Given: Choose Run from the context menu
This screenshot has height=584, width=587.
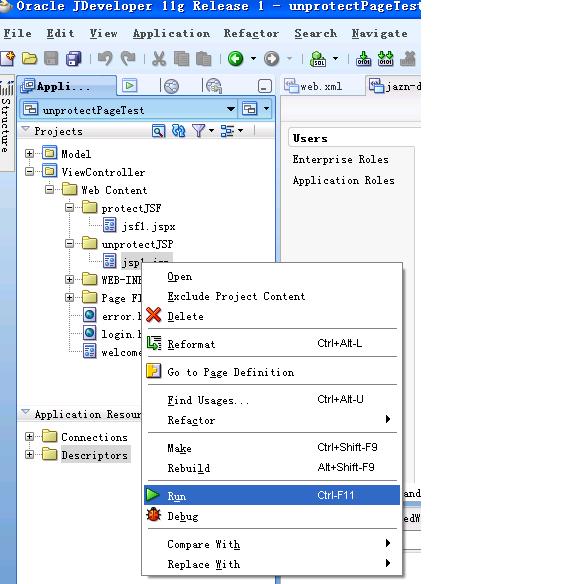Looking at the screenshot, I should (272, 495).
